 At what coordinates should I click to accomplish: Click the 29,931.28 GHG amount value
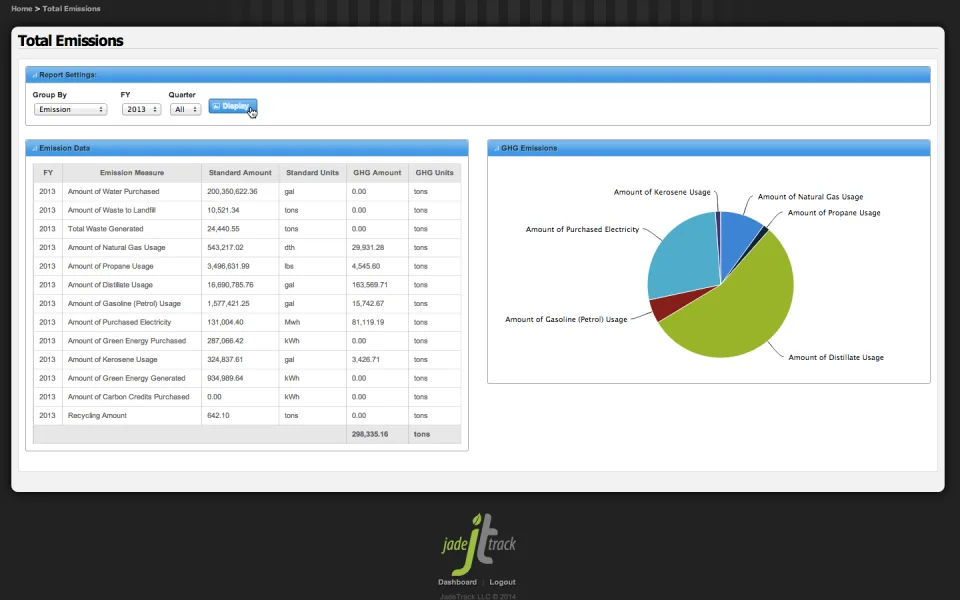[368, 247]
